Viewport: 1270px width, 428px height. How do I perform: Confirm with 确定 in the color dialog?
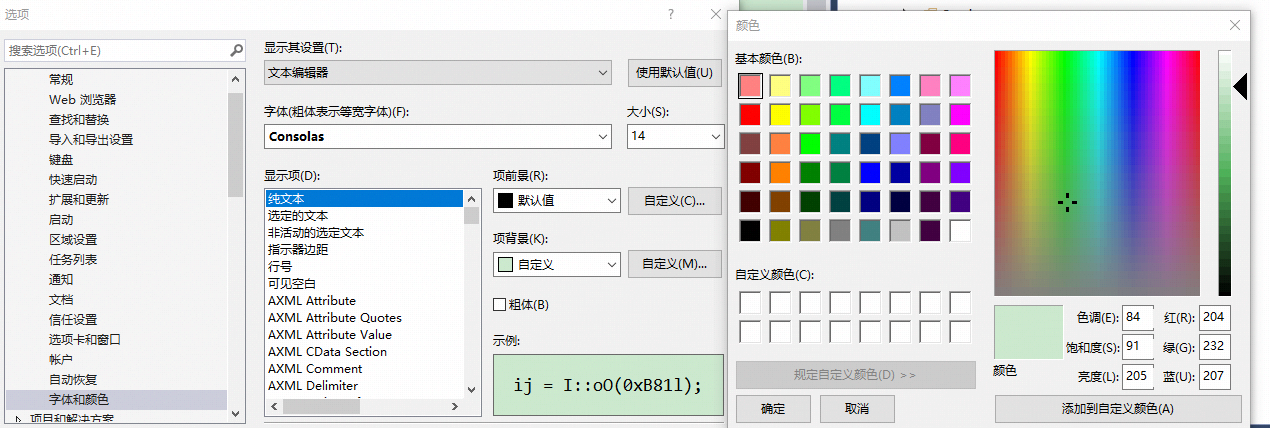coord(773,409)
